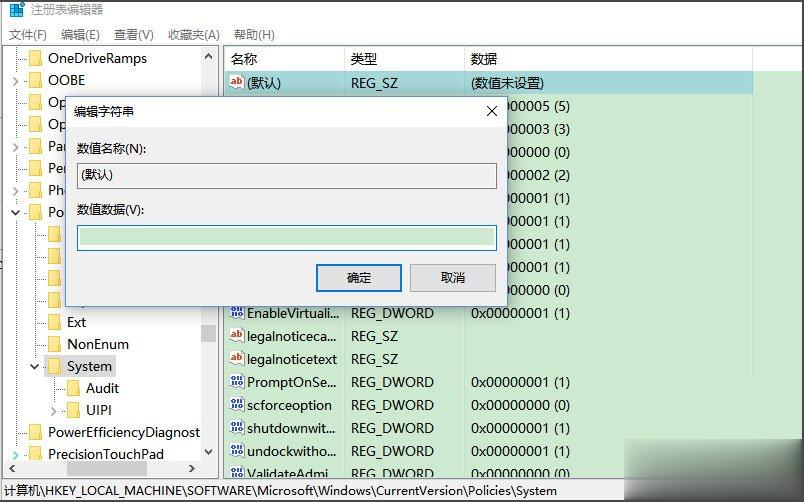This screenshot has height=502, width=804.
Task: Click the legalnoticetext string value icon
Action: tap(236, 358)
